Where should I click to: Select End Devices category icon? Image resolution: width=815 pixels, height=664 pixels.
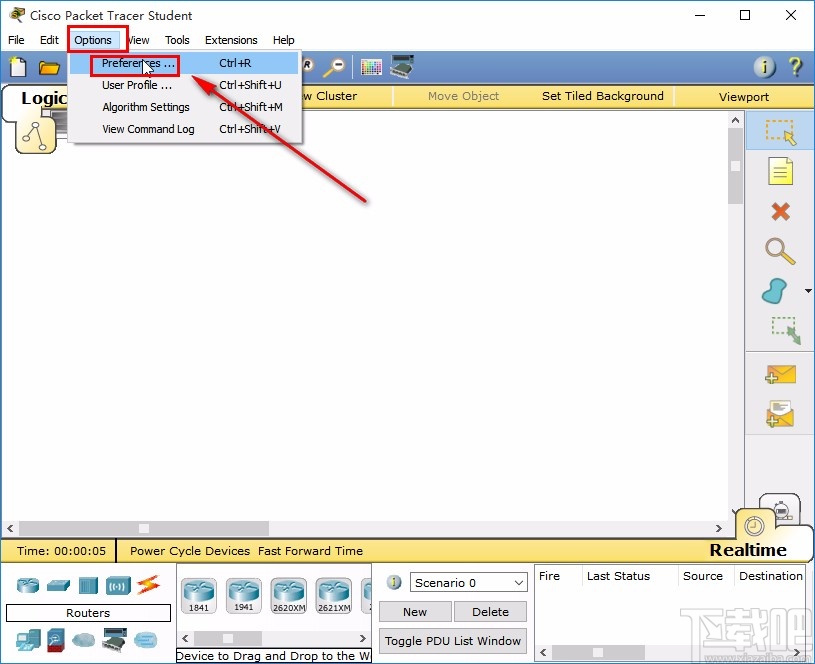tap(28, 640)
